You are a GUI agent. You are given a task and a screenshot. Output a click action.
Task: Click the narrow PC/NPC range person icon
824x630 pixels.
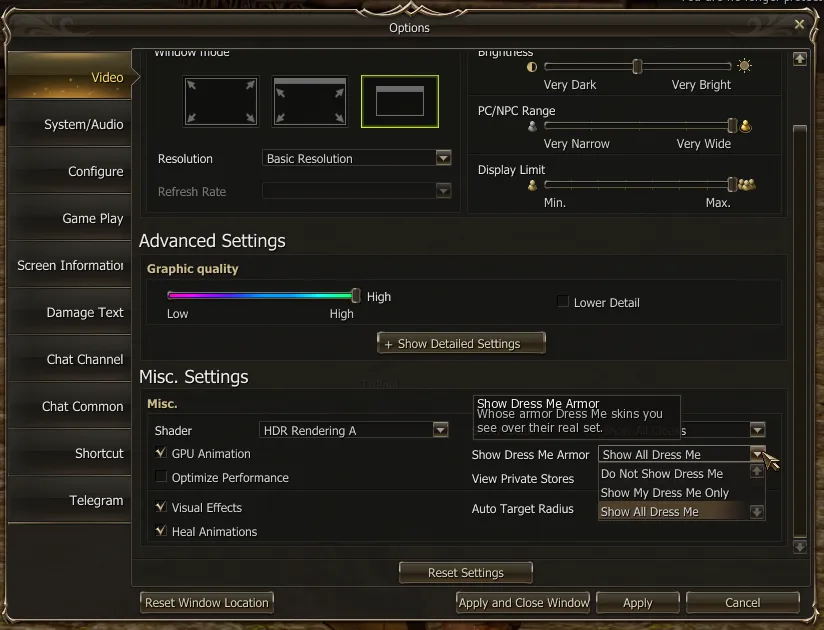tap(532, 126)
